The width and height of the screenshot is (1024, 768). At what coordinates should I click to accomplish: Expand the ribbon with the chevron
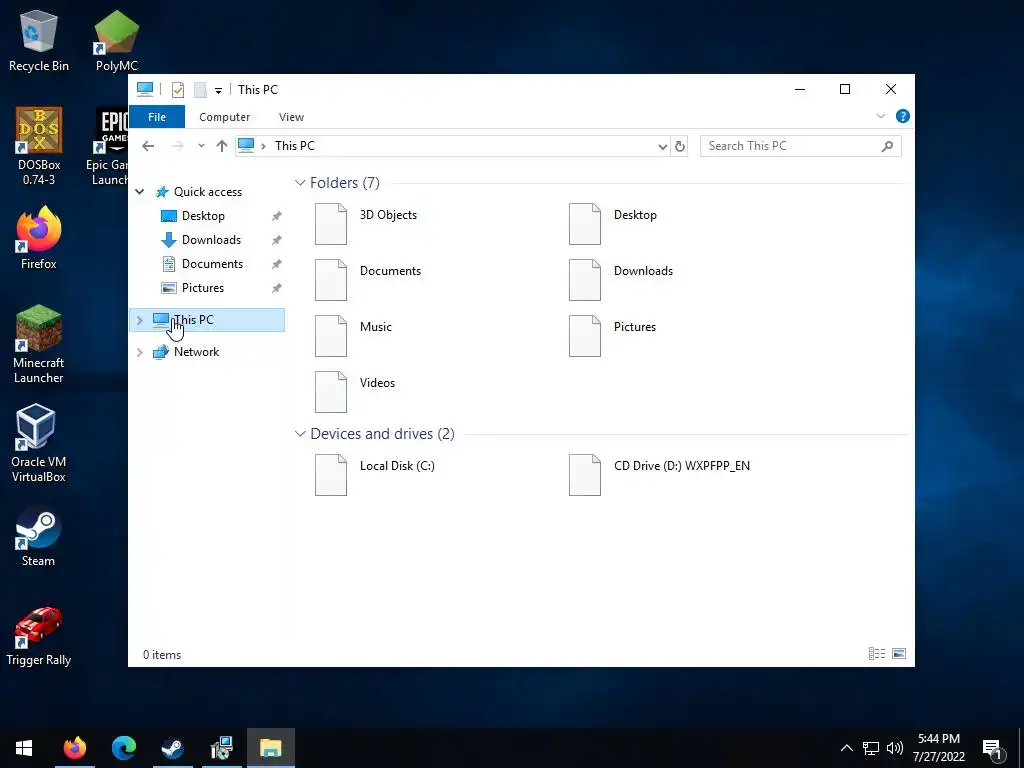click(x=880, y=116)
